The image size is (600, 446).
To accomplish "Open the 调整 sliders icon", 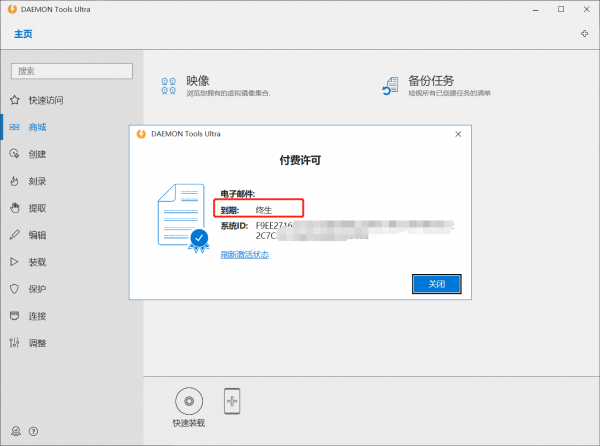I will click(x=14, y=343).
